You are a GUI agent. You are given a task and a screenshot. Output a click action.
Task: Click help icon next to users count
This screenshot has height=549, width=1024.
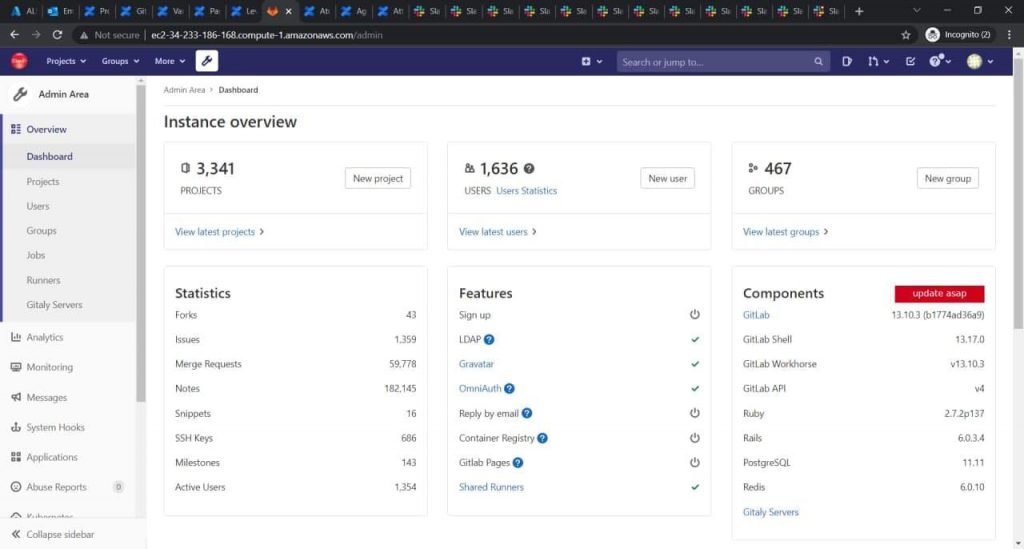pos(529,168)
